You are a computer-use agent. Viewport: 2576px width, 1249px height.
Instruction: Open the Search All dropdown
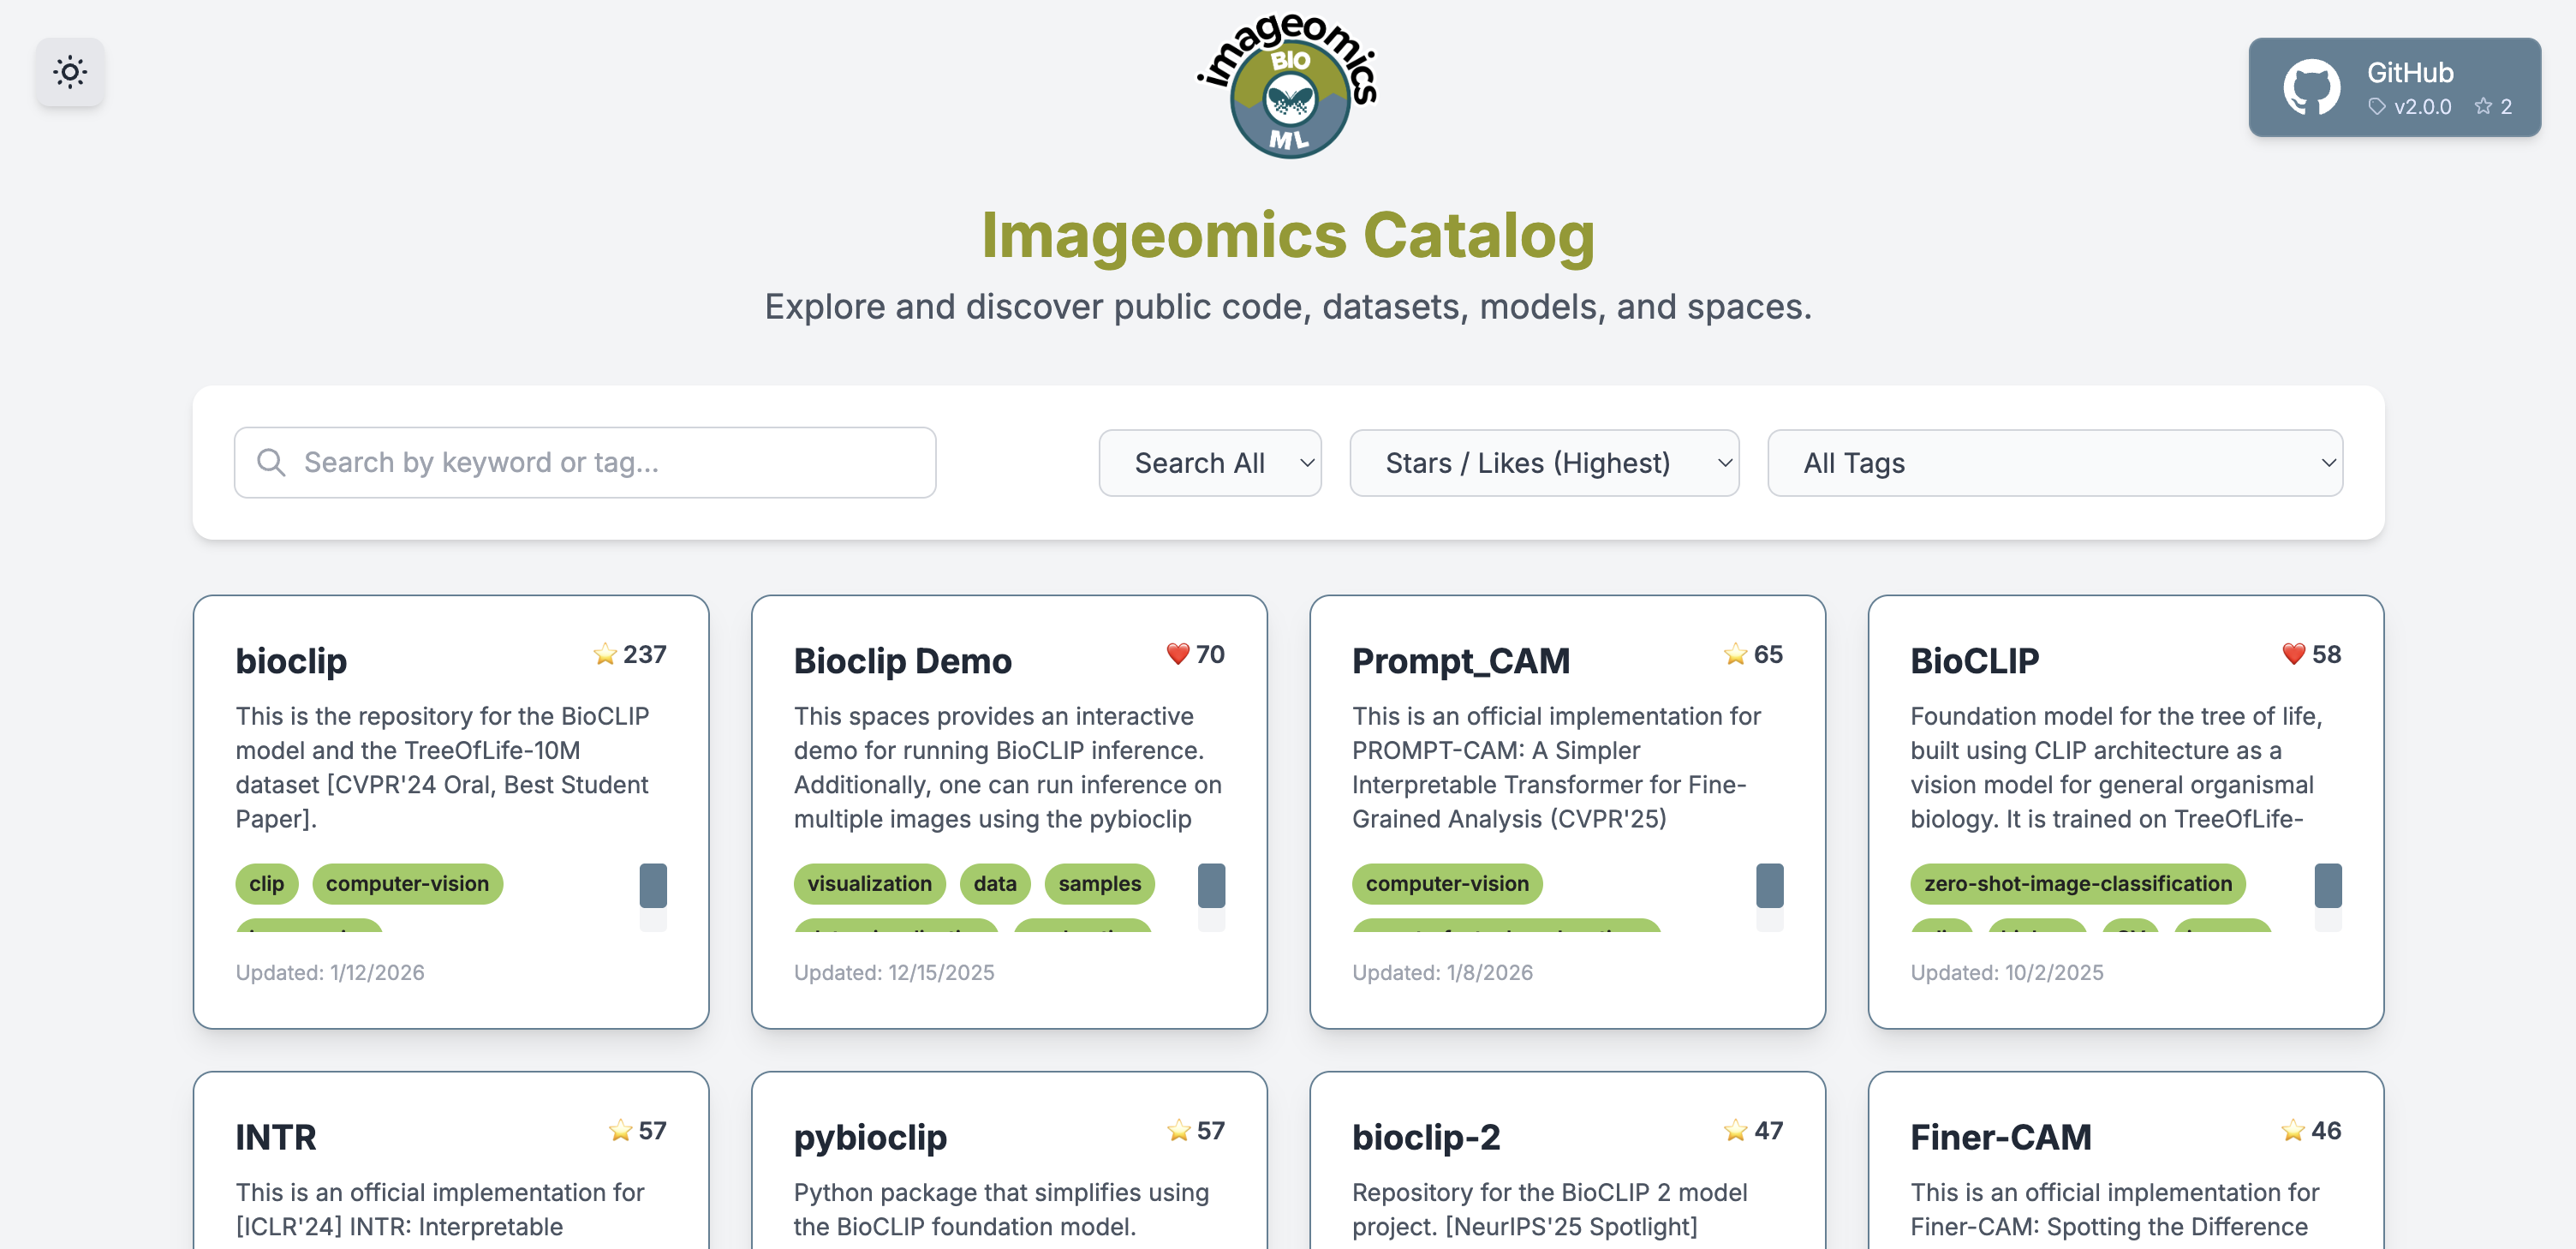(1210, 462)
